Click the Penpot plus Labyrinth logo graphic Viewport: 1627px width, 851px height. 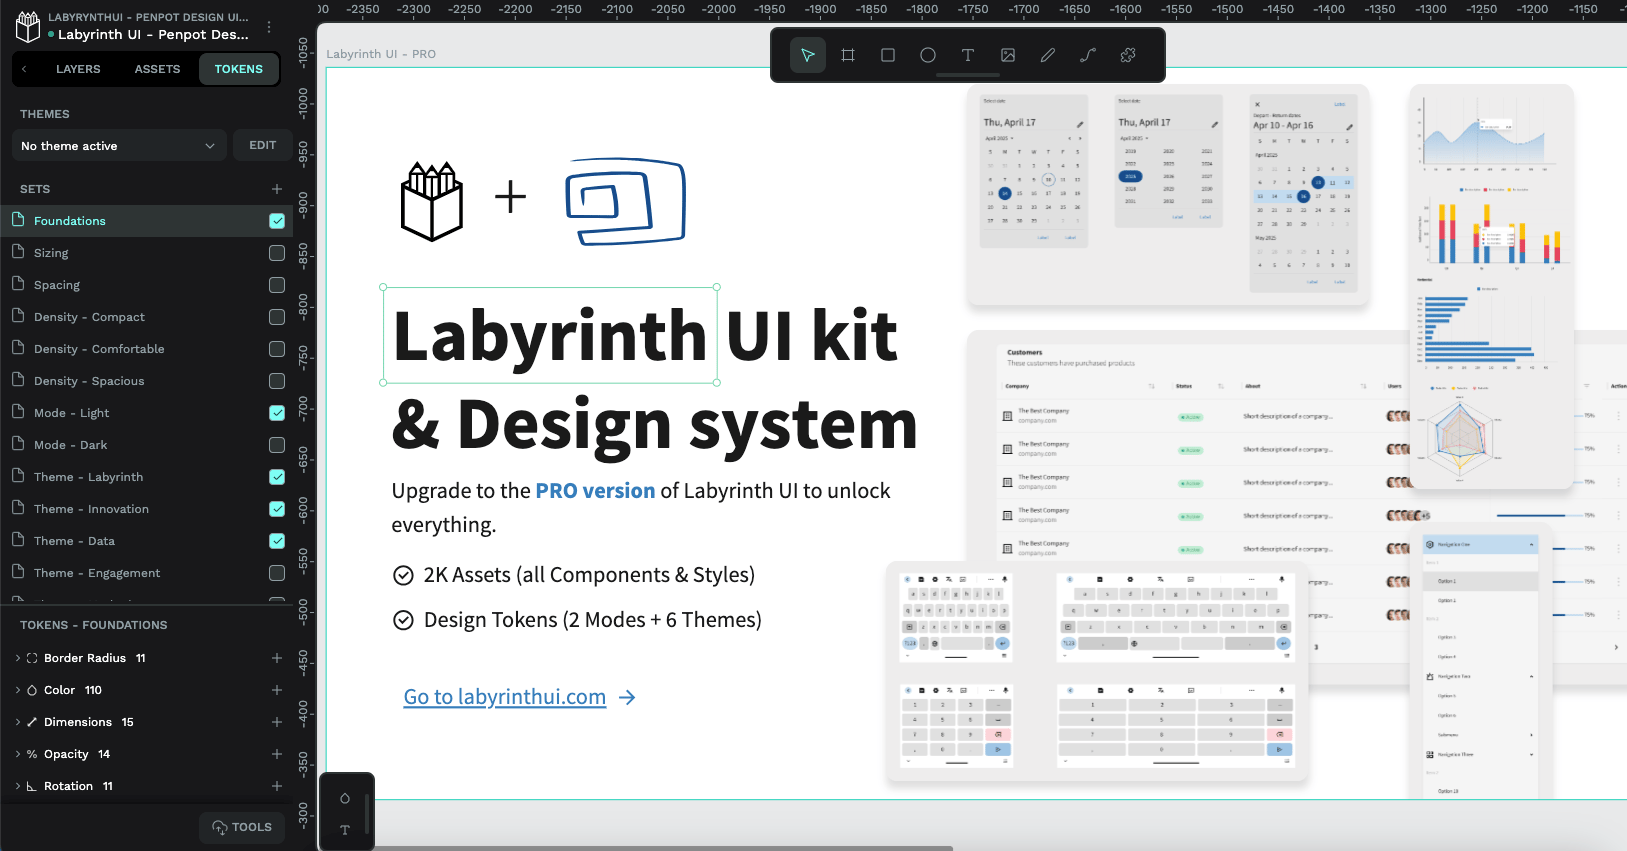(543, 201)
